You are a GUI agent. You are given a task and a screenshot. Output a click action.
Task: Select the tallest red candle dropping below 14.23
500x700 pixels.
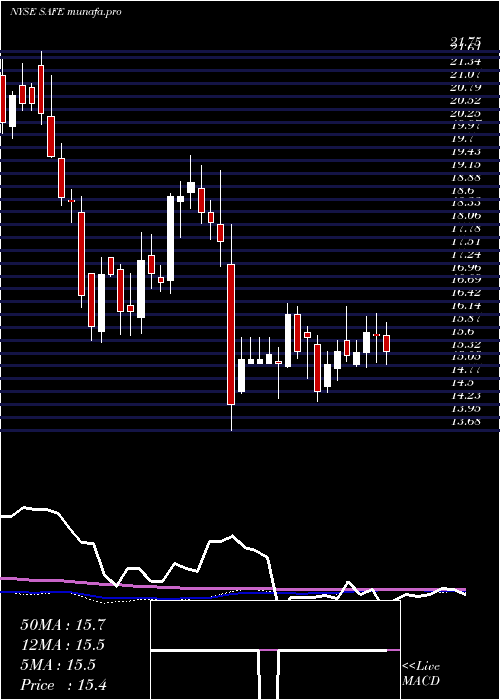click(x=231, y=334)
